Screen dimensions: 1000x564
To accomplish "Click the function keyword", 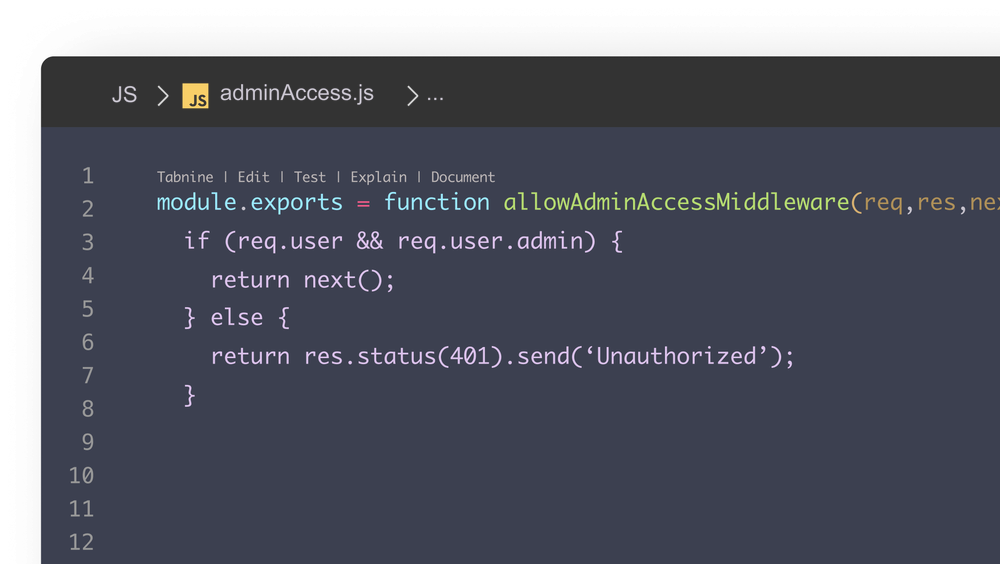I will tap(437, 202).
